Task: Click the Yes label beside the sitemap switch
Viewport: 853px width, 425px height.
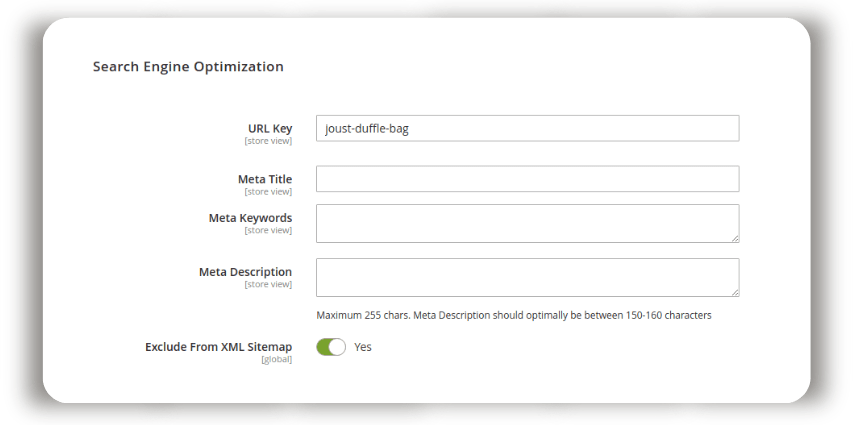Action: 363,347
